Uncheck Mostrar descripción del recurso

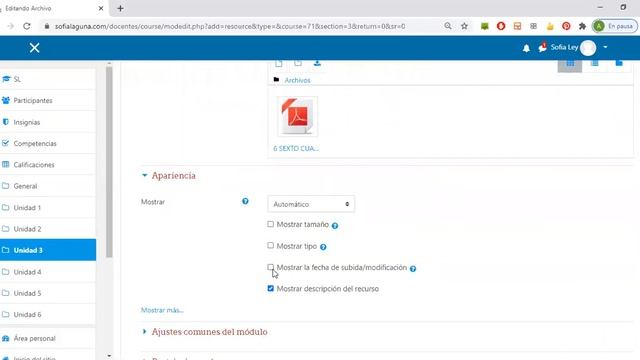(x=271, y=288)
